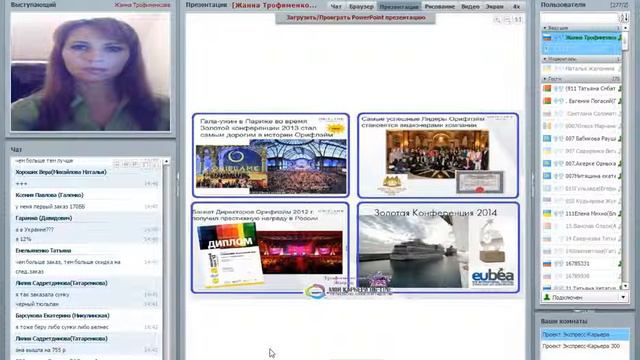Image resolution: width=640 pixels, height=360 pixels.
Task: Click chat message 'у меня первый заказ 1700Б'
Action: (50, 207)
